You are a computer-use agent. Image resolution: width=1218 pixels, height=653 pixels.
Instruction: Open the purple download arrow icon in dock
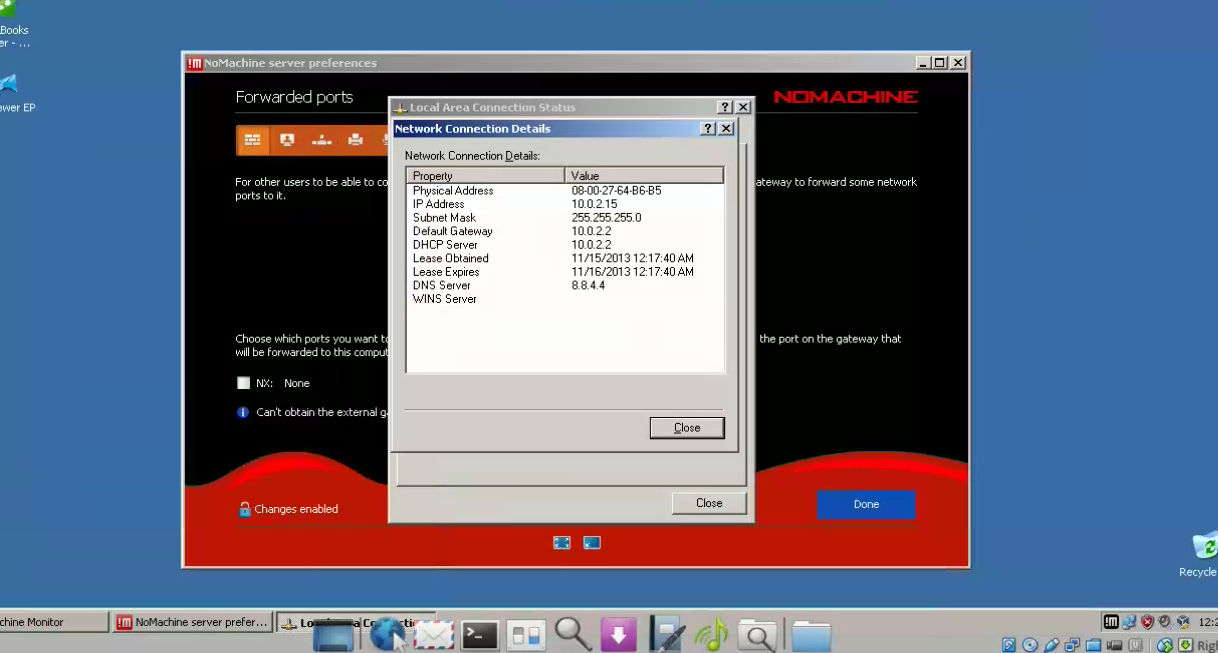tap(618, 635)
